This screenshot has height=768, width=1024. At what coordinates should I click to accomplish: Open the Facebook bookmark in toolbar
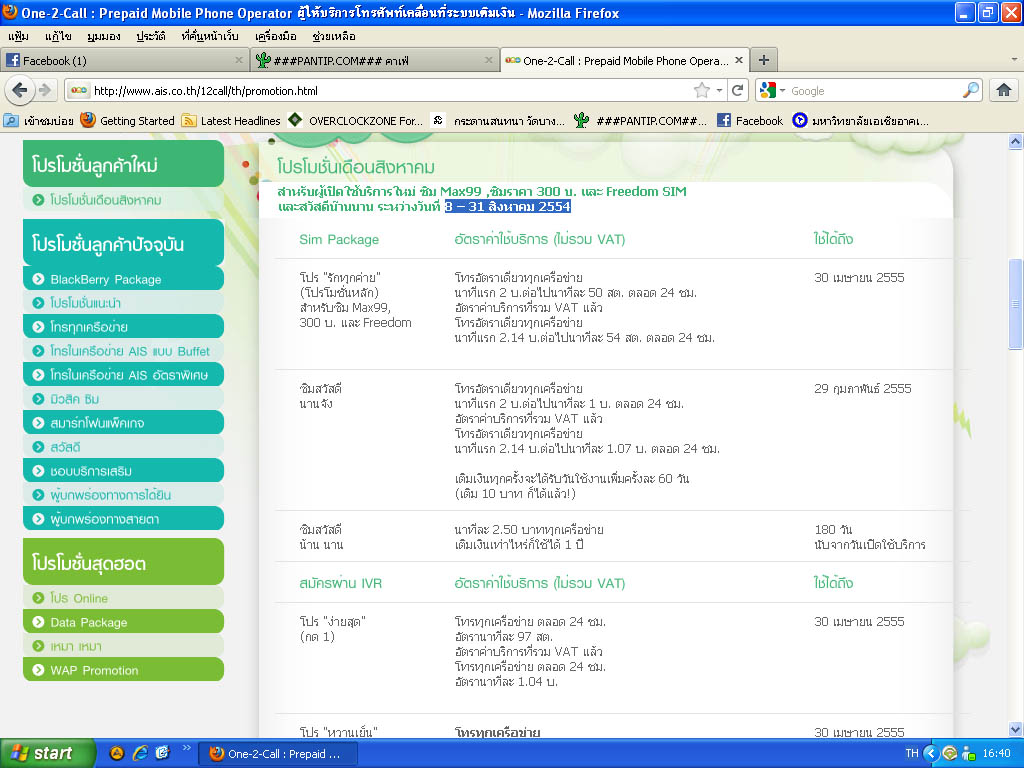tap(750, 120)
